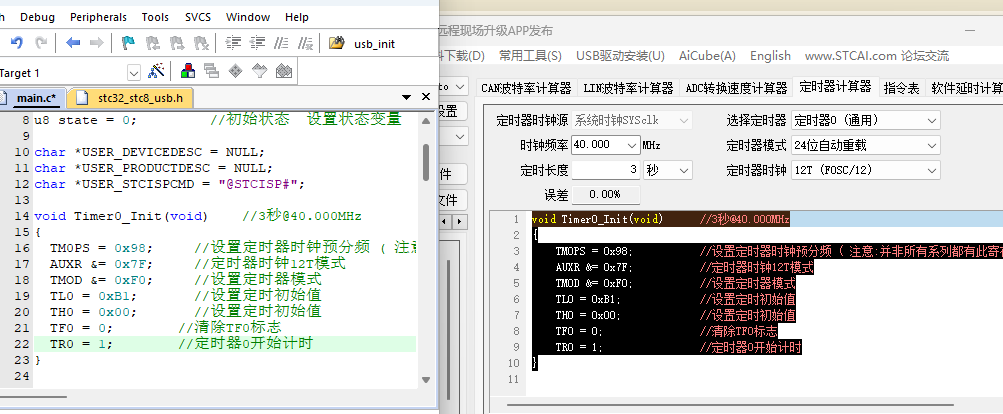The width and height of the screenshot is (1003, 414).
Task: Go to next bookmark icon
Action: pyautogui.click(x=177, y=43)
